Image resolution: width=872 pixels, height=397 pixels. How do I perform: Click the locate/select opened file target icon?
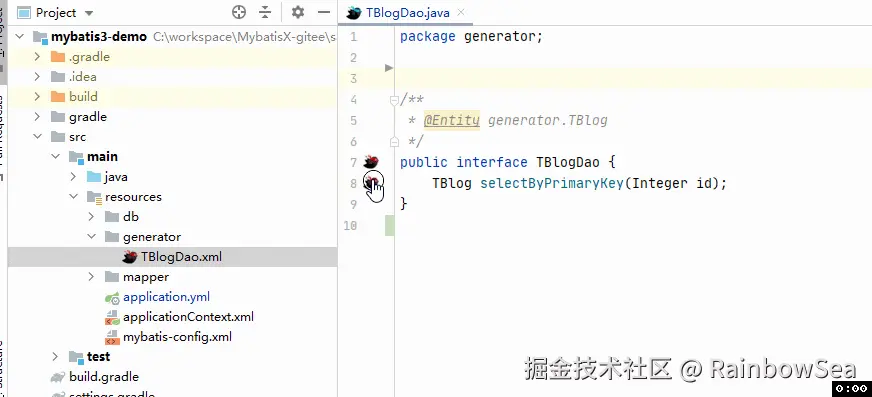click(239, 12)
